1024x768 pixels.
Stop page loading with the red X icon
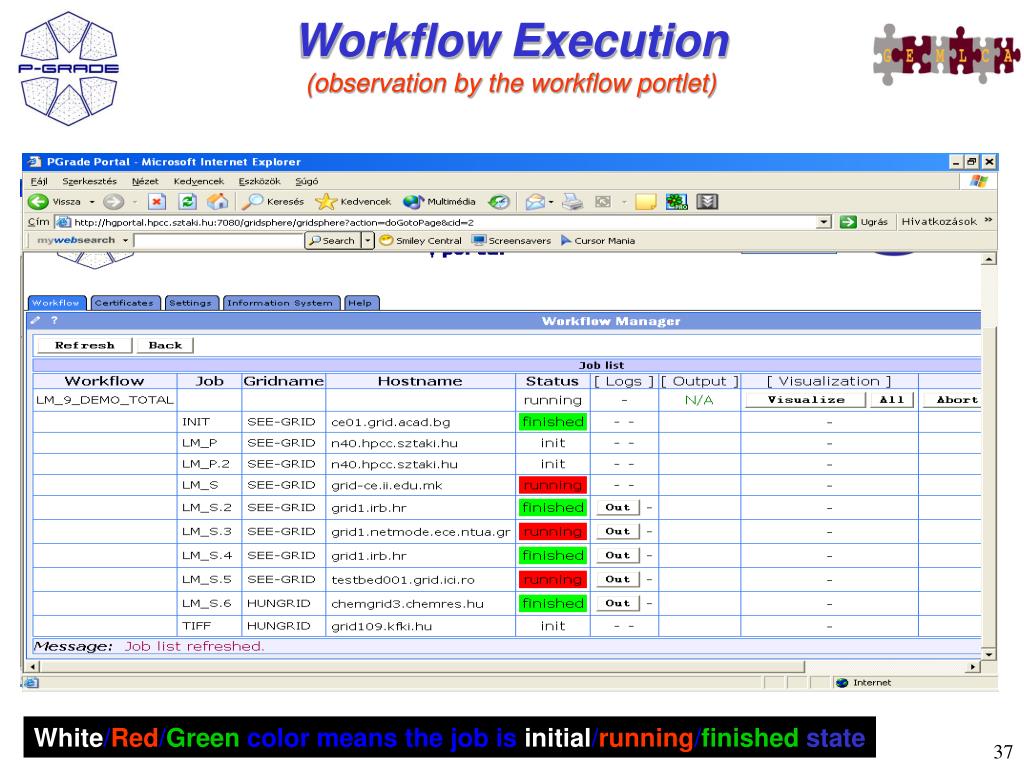point(157,202)
